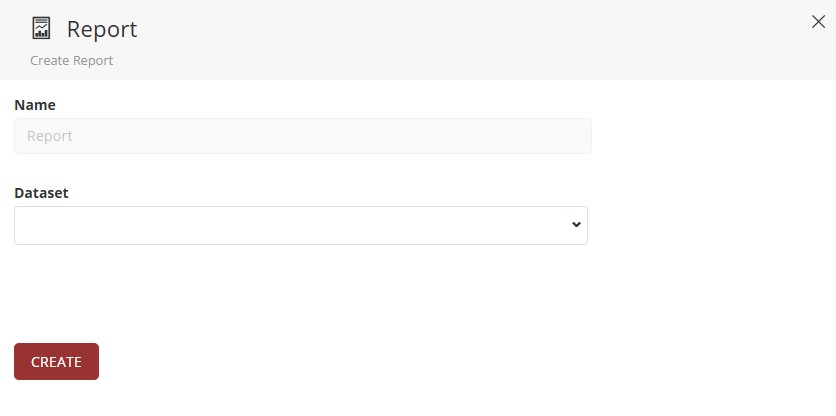
Task: Click the "Create Report" subtitle text
Action: [x=71, y=61]
